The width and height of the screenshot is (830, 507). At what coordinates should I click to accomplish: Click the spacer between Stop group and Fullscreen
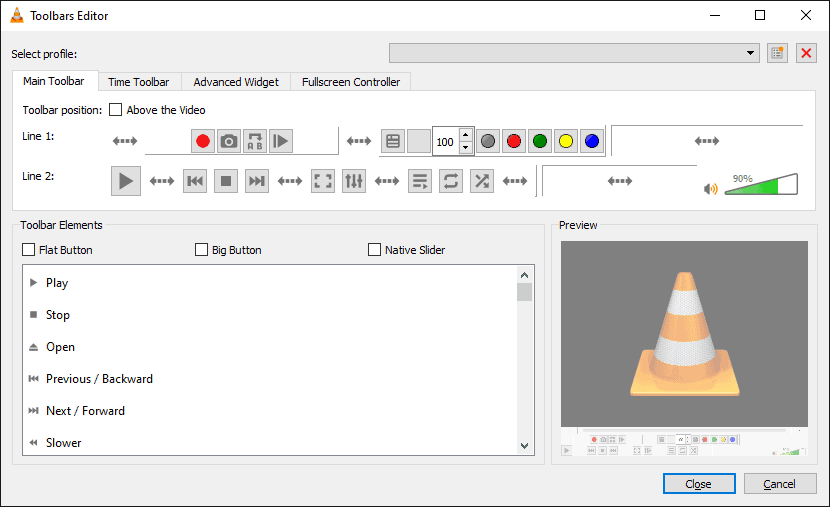coord(290,181)
